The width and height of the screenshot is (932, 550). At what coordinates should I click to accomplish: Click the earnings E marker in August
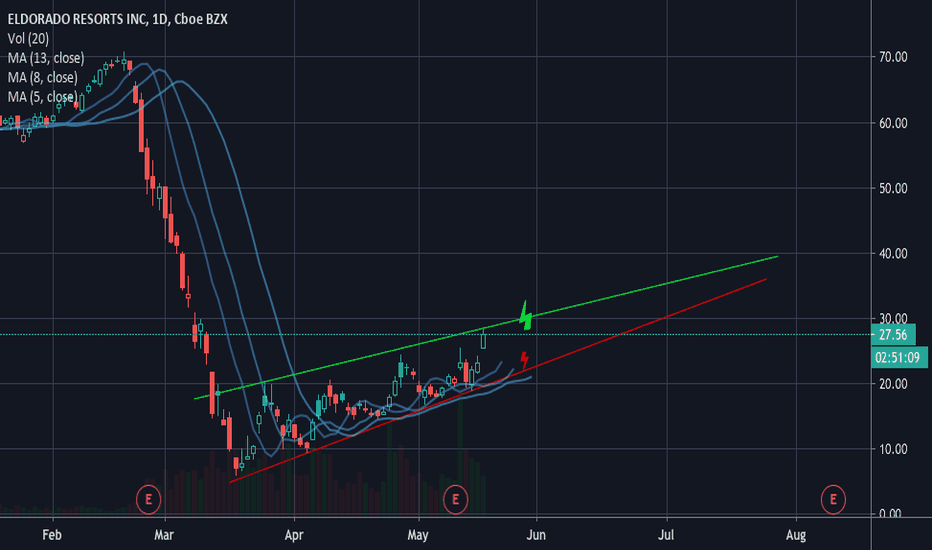click(833, 499)
